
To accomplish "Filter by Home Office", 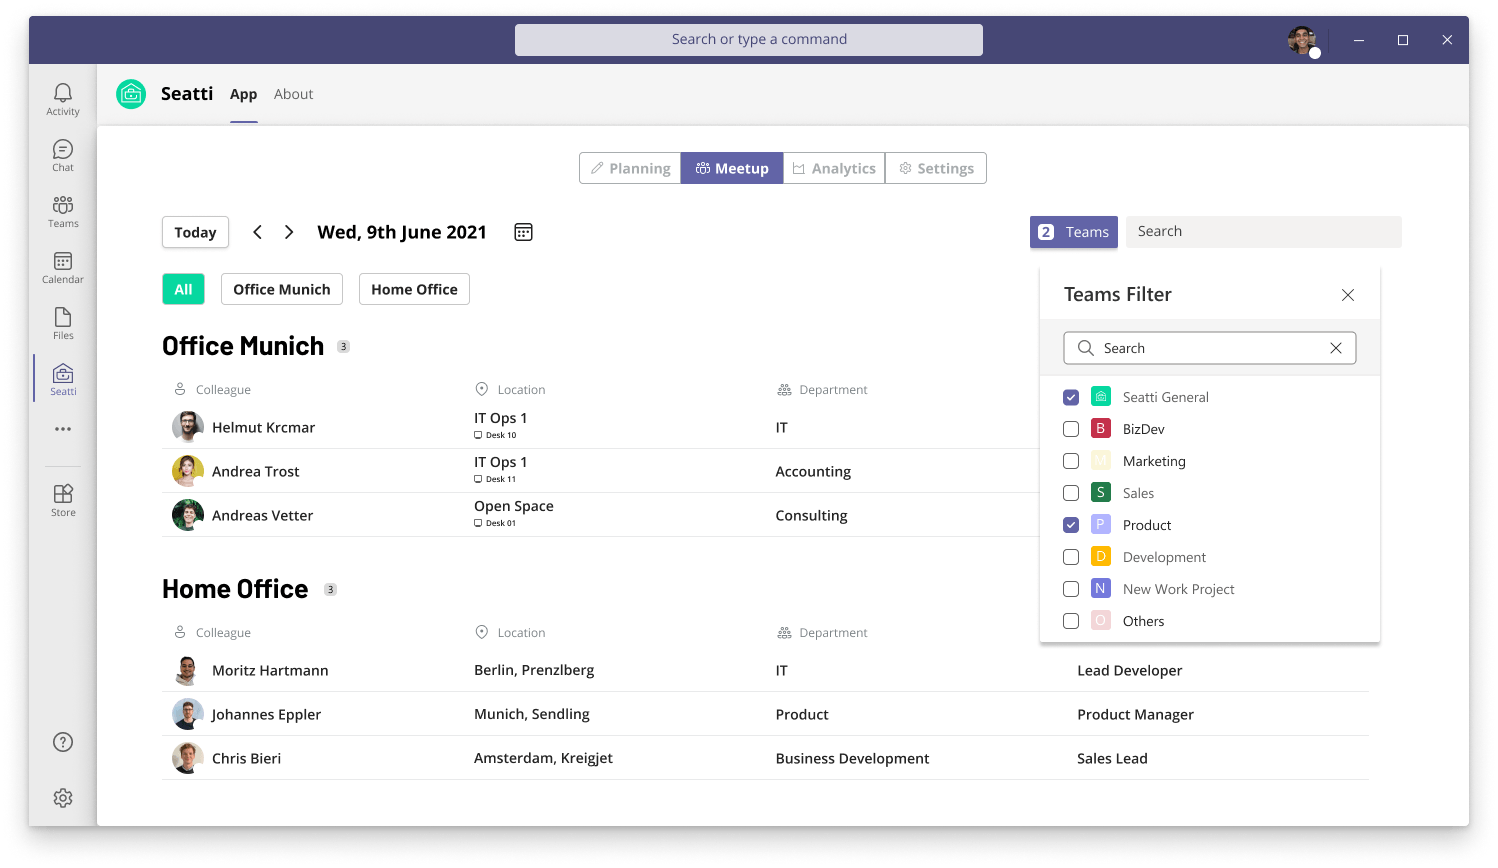I will point(414,289).
